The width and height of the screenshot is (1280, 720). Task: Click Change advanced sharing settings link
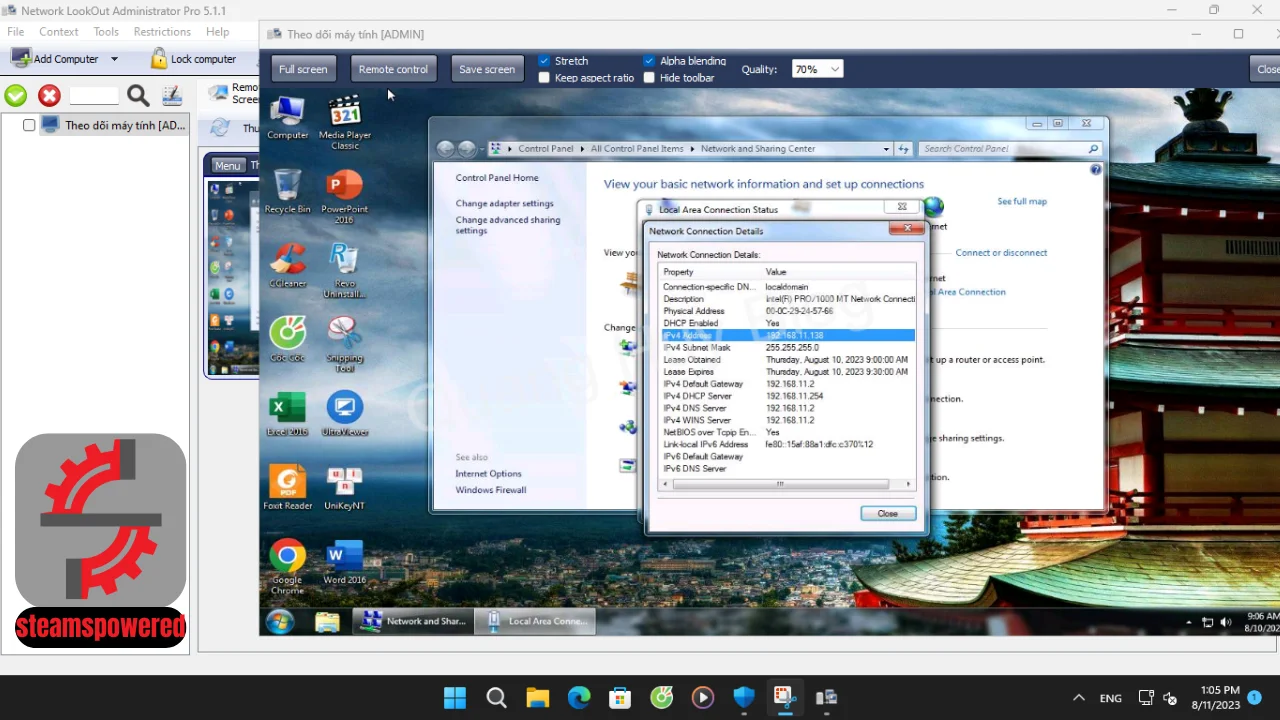tap(508, 225)
